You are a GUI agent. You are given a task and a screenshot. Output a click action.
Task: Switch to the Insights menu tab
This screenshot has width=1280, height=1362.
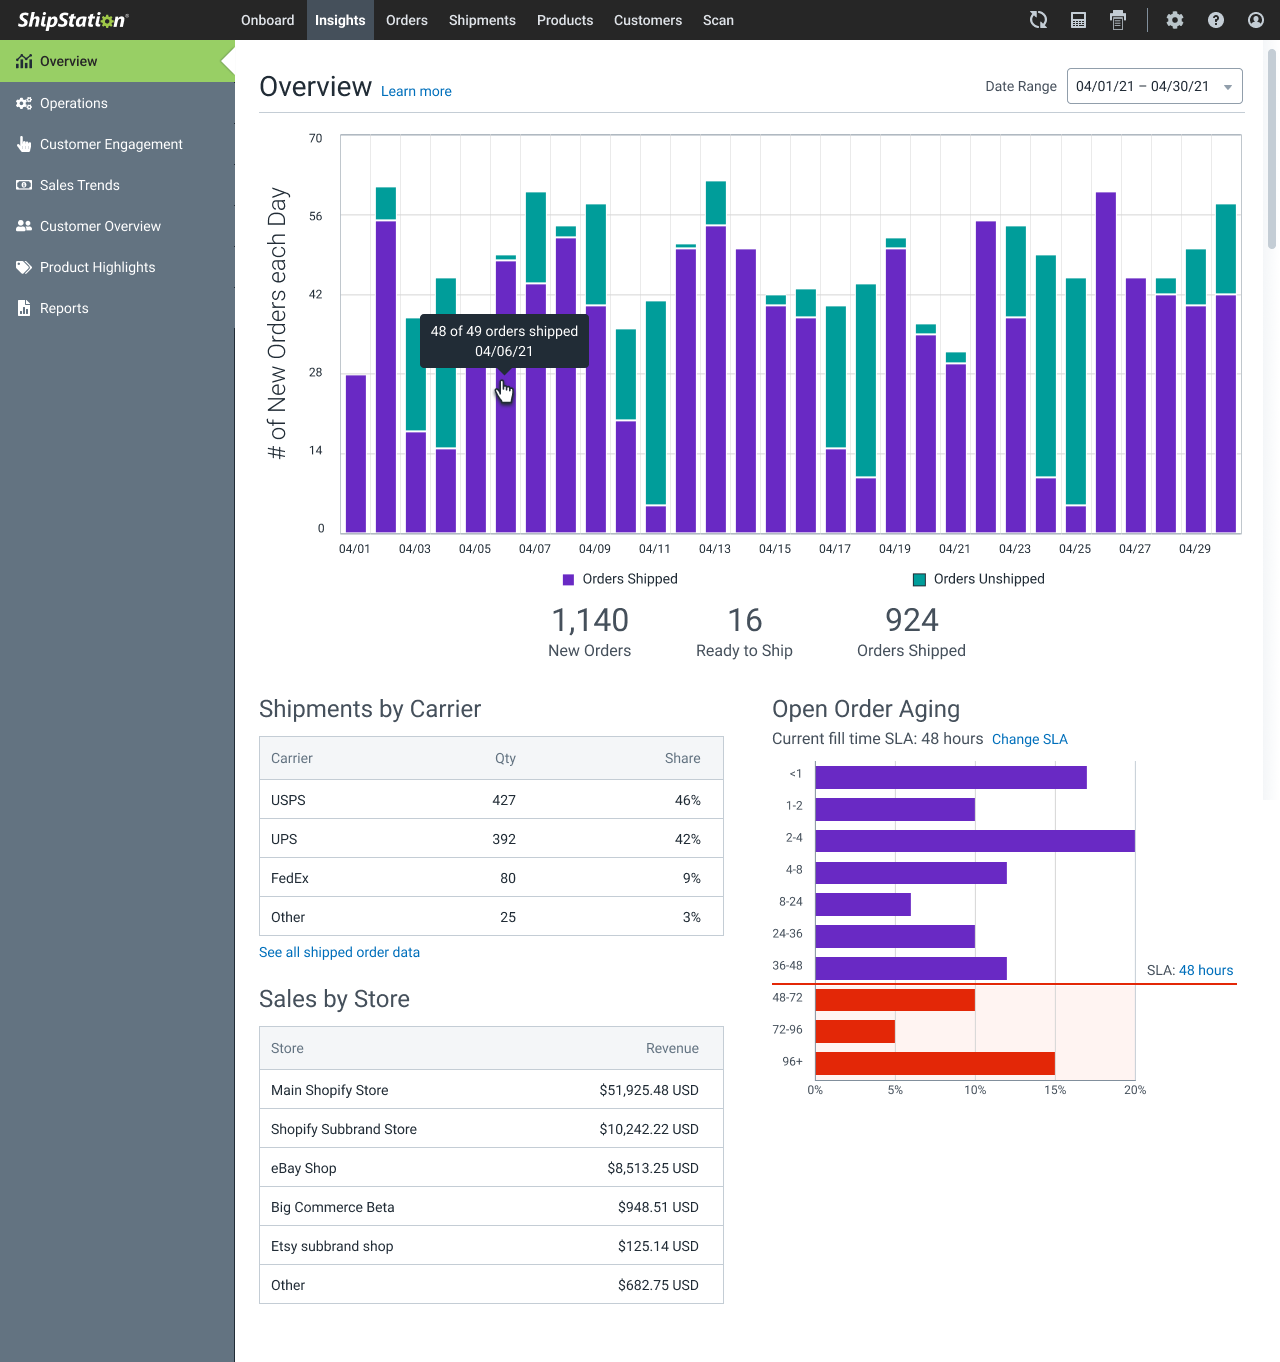(x=340, y=20)
